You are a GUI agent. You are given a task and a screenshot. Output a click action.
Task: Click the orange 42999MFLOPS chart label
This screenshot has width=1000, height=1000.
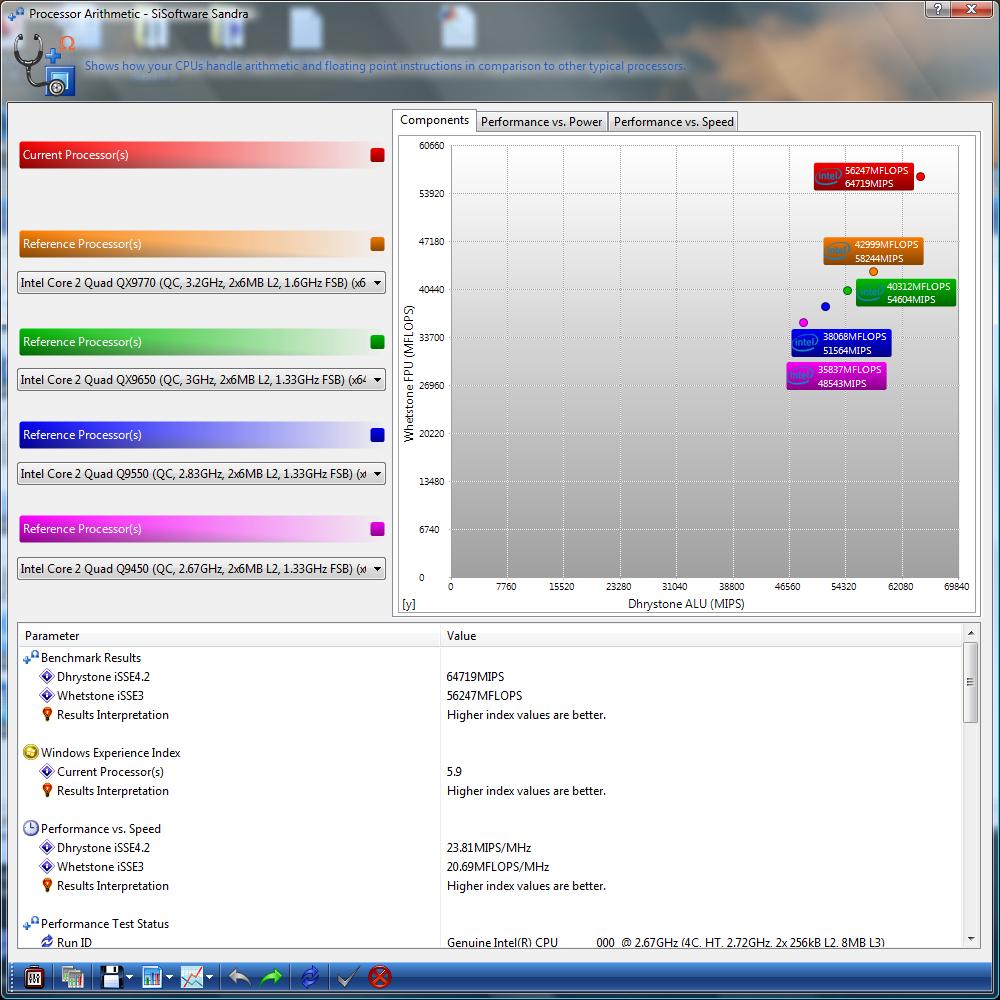point(873,251)
